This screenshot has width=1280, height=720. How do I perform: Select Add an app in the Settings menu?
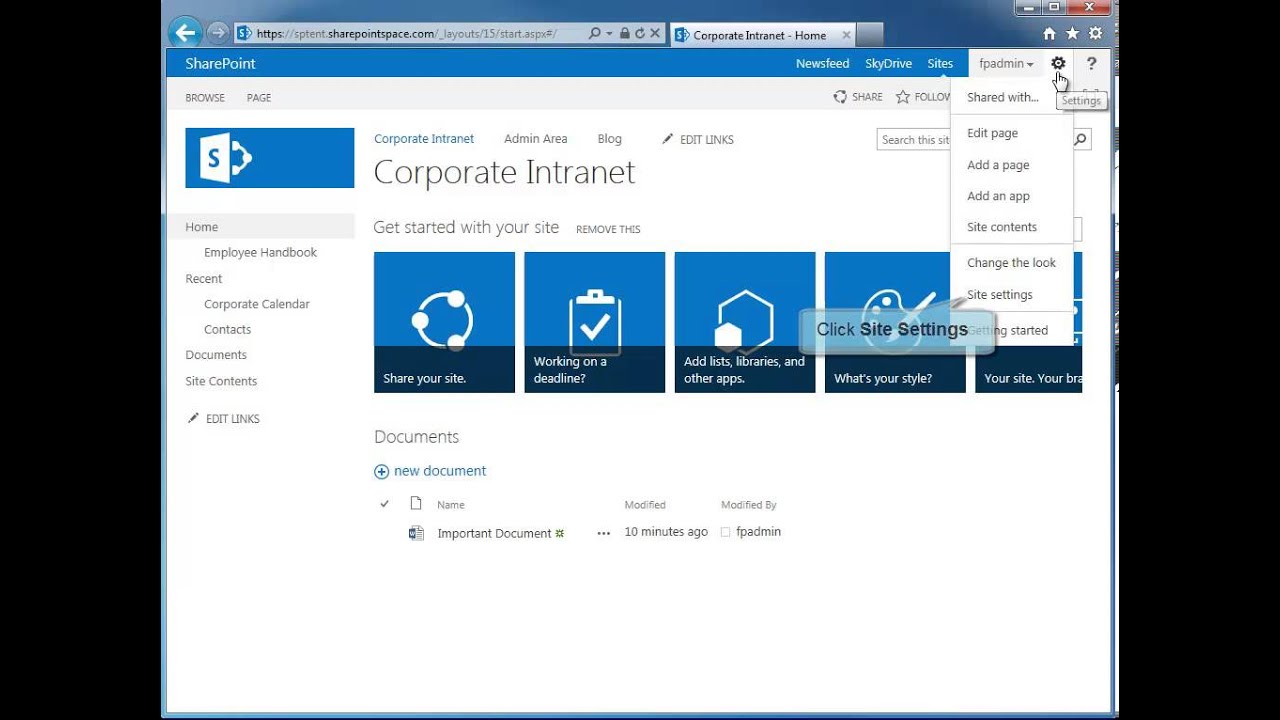[998, 196]
